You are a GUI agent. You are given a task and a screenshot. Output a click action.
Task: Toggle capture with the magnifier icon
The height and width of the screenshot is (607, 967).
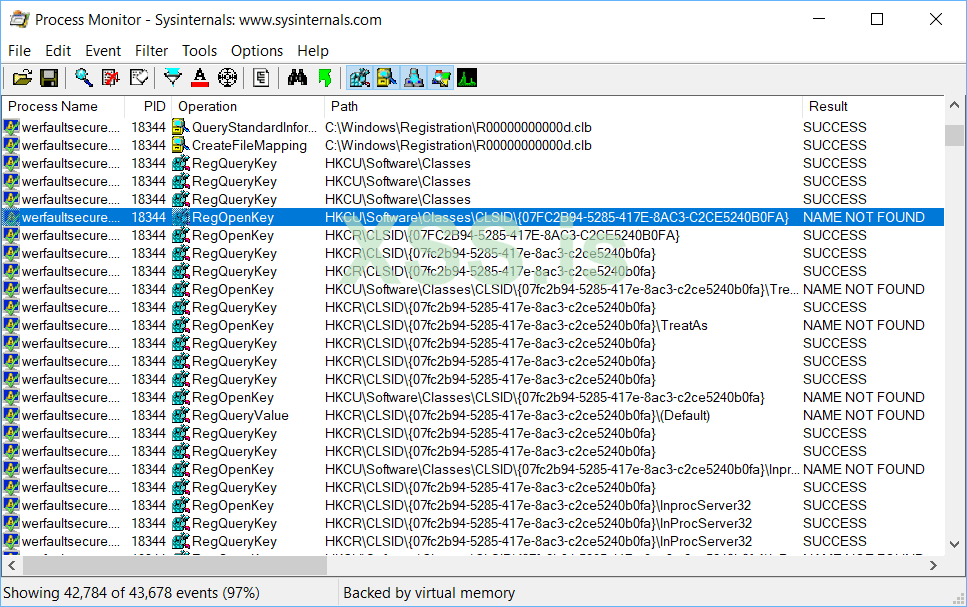tap(84, 77)
